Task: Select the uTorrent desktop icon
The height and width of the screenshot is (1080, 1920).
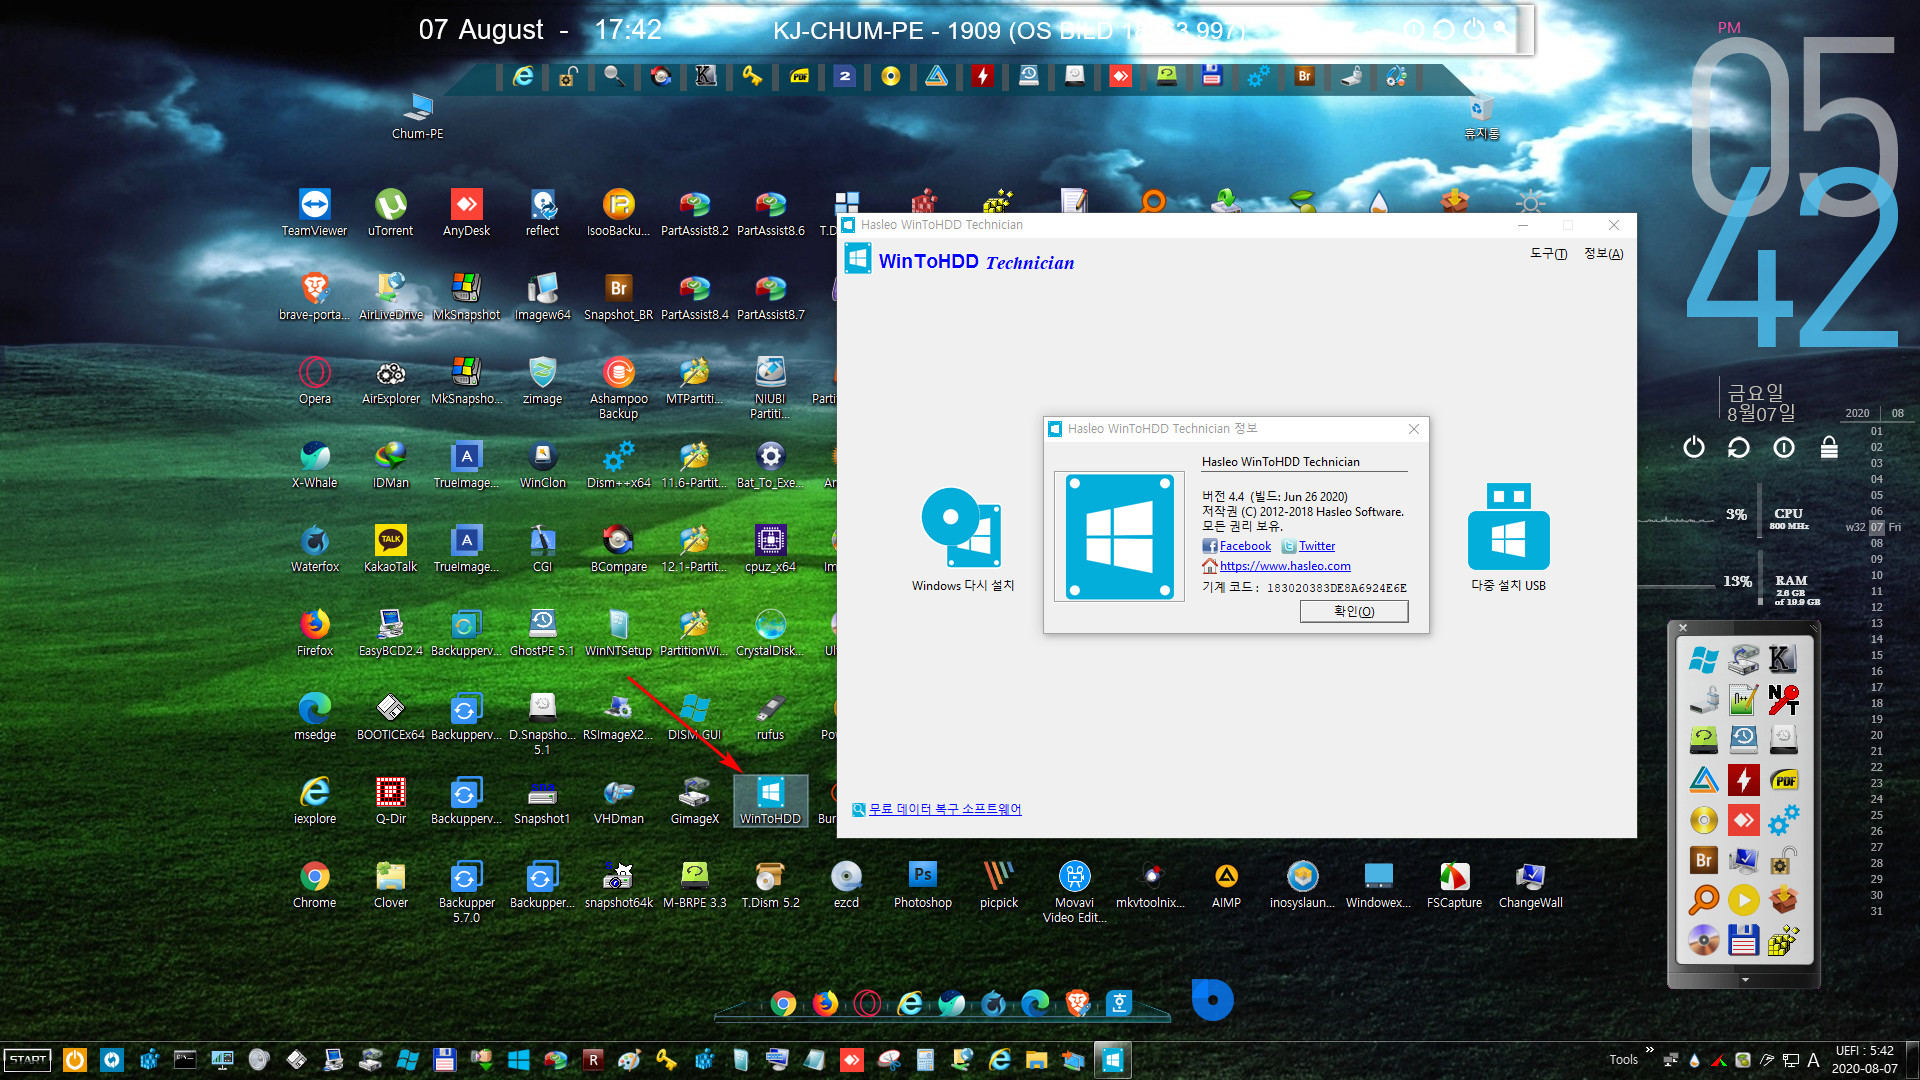Action: point(390,213)
